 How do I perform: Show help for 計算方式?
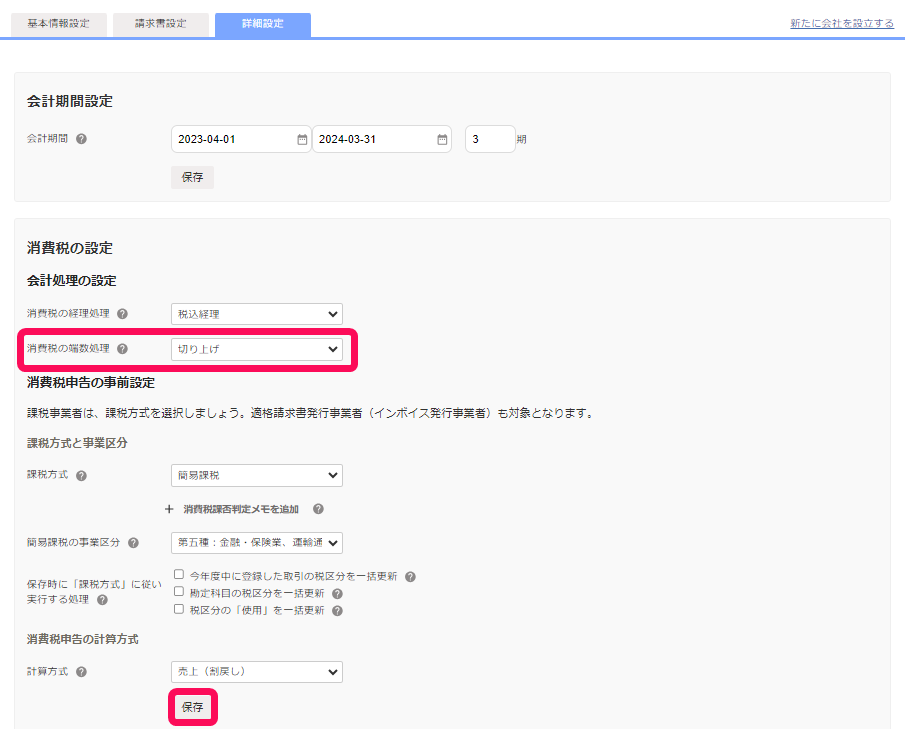click(x=81, y=672)
